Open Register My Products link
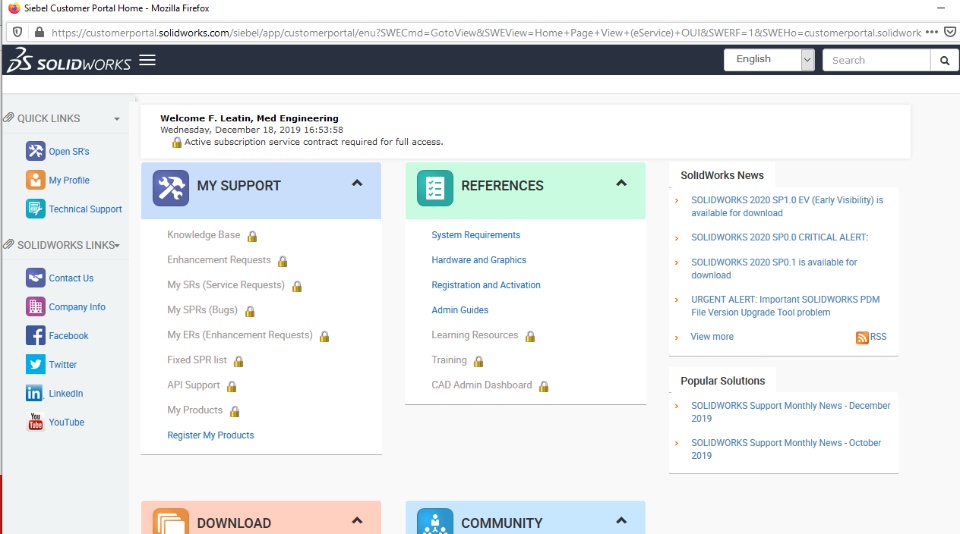The height and width of the screenshot is (534, 960). (211, 435)
